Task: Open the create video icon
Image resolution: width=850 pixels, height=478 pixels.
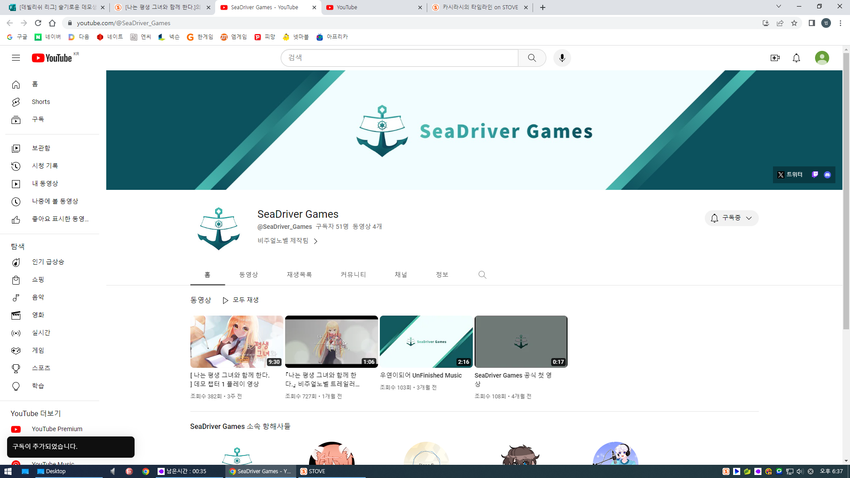Action: click(775, 58)
